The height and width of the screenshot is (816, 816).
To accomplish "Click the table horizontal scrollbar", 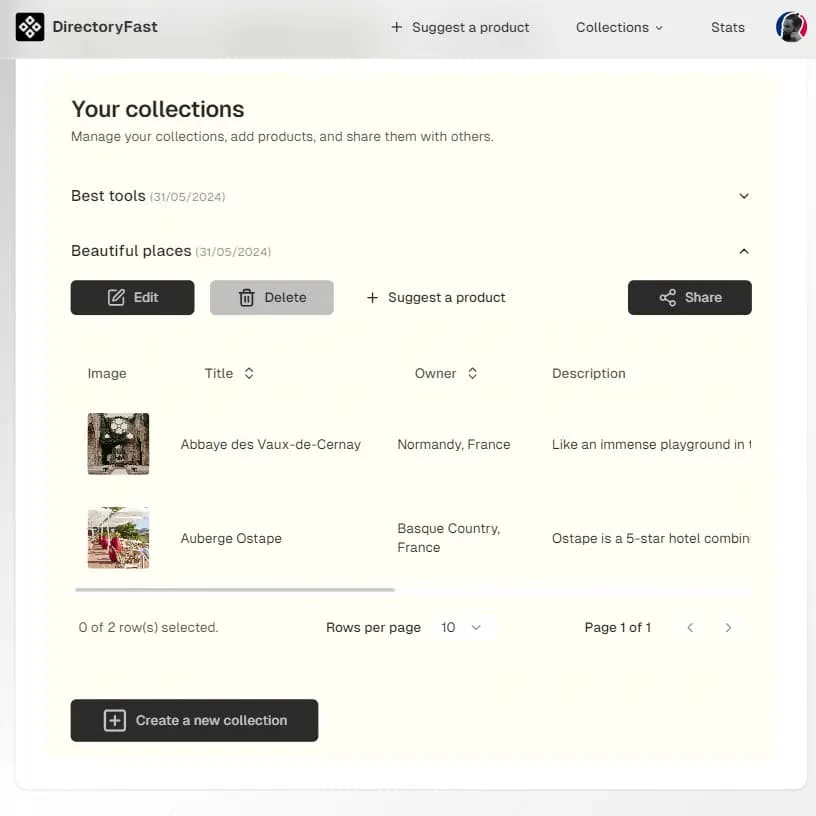I will 235,590.
